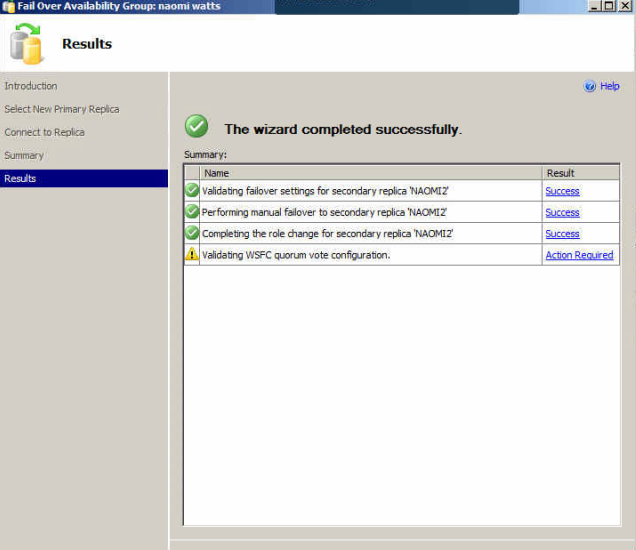Select 'Validating WSFC quorum vote configuration.' text
Screen dimensions: 636x550
(296, 255)
